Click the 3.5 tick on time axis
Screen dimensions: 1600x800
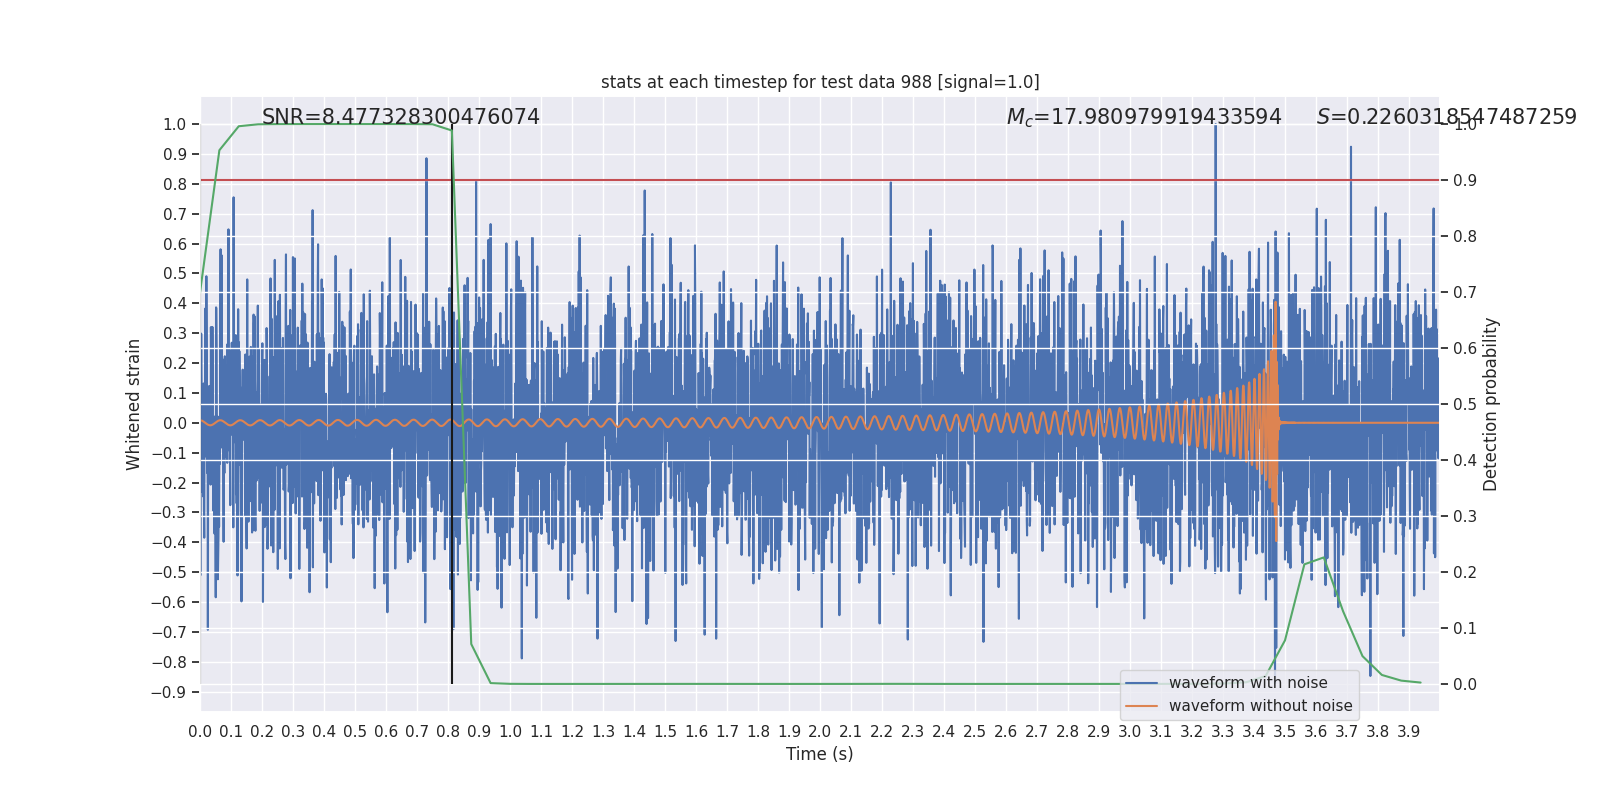[1285, 732]
